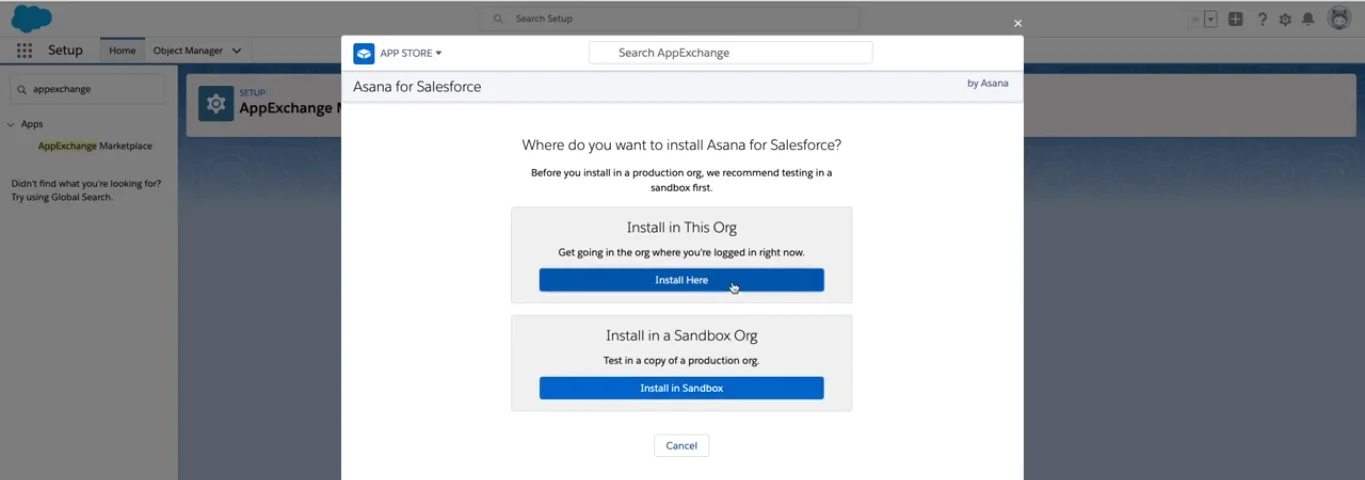Expand the Object Manager tab chevron
The height and width of the screenshot is (480, 1365).
pyautogui.click(x=237, y=50)
